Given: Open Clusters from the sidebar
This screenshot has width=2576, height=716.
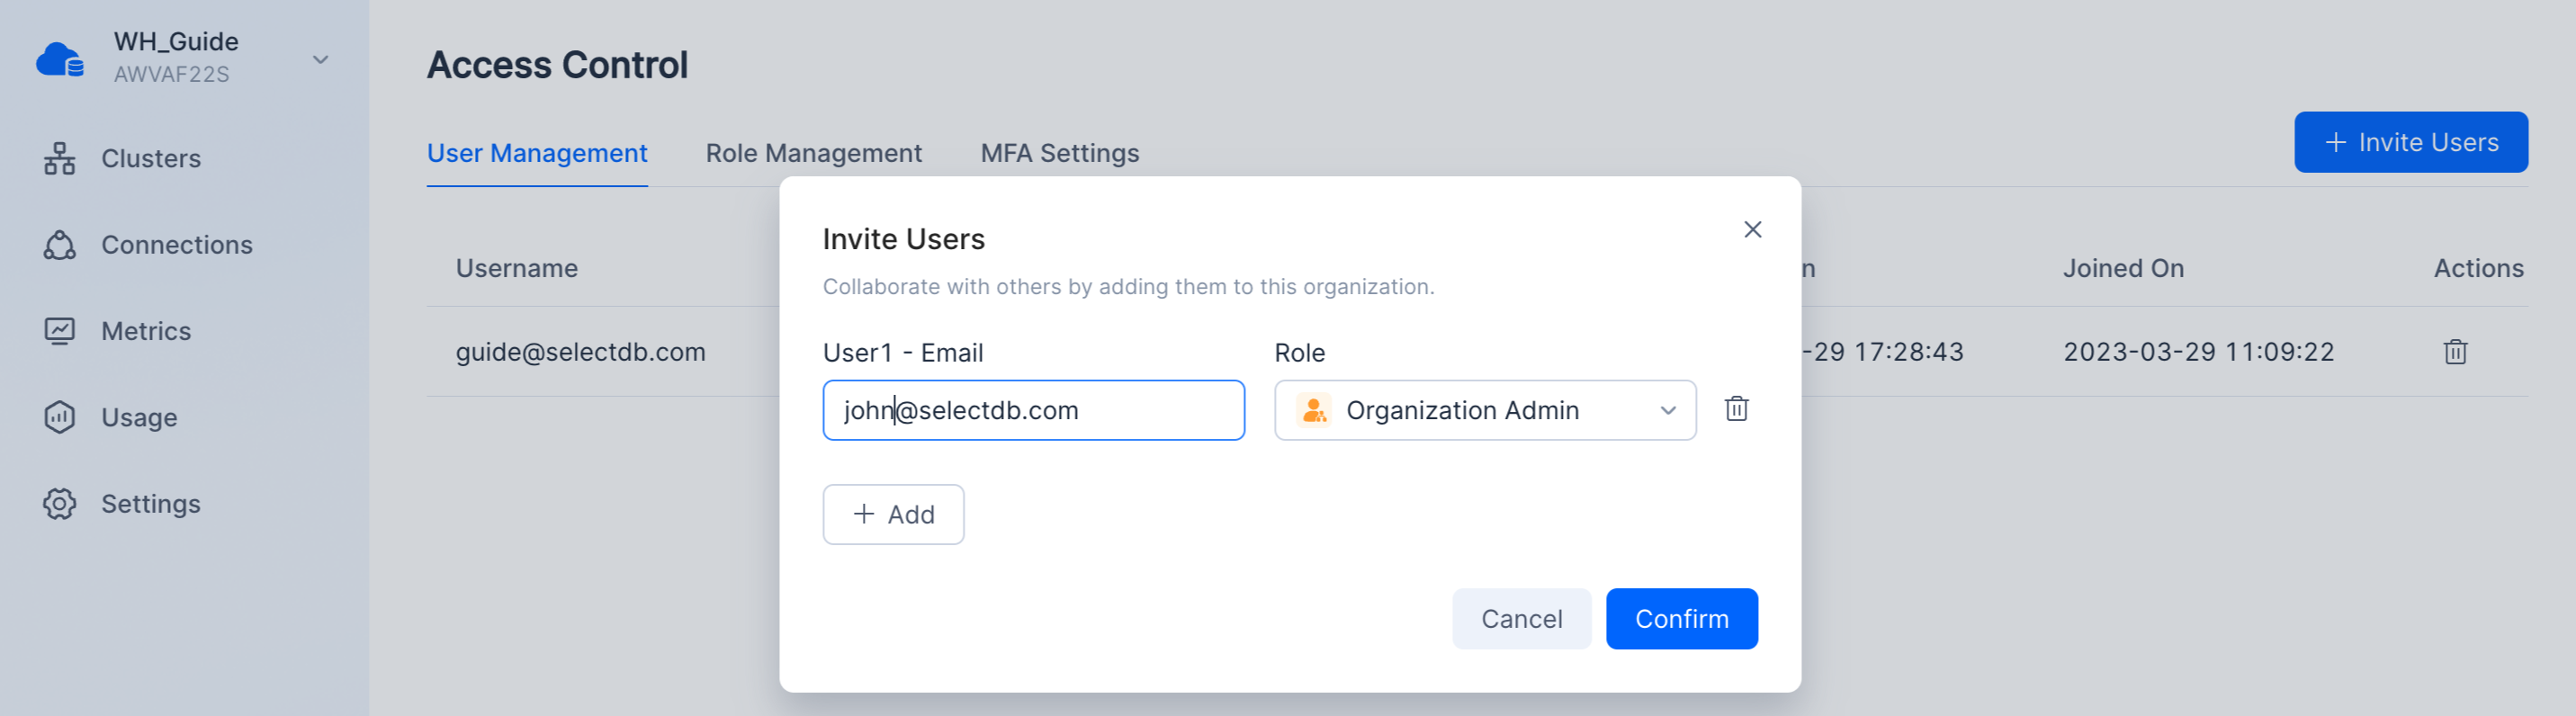Looking at the screenshot, I should tap(150, 158).
